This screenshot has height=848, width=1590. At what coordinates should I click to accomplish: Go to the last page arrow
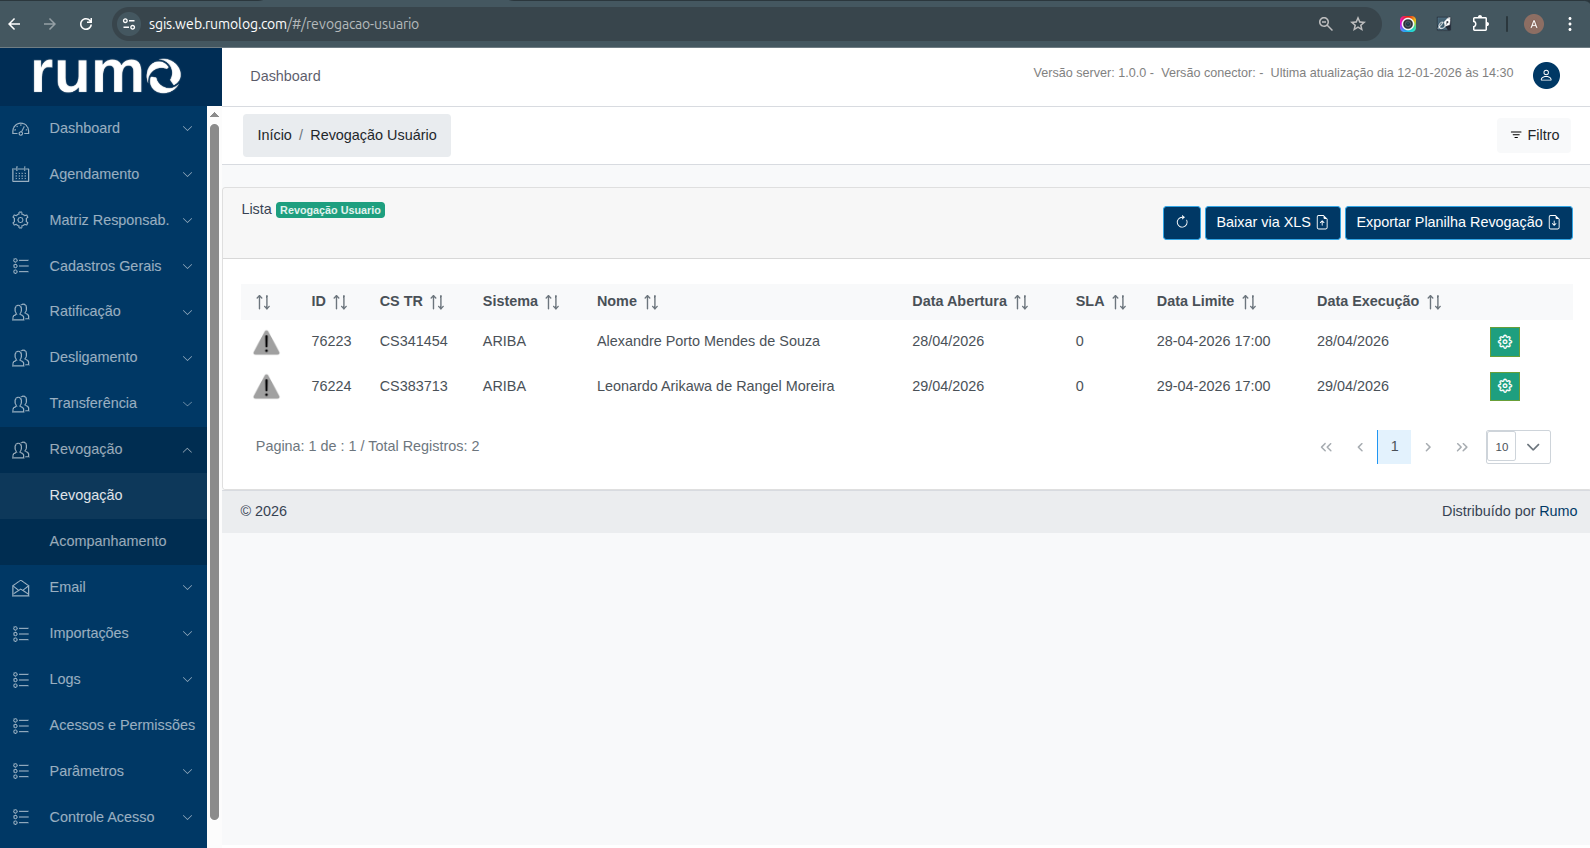(1462, 447)
